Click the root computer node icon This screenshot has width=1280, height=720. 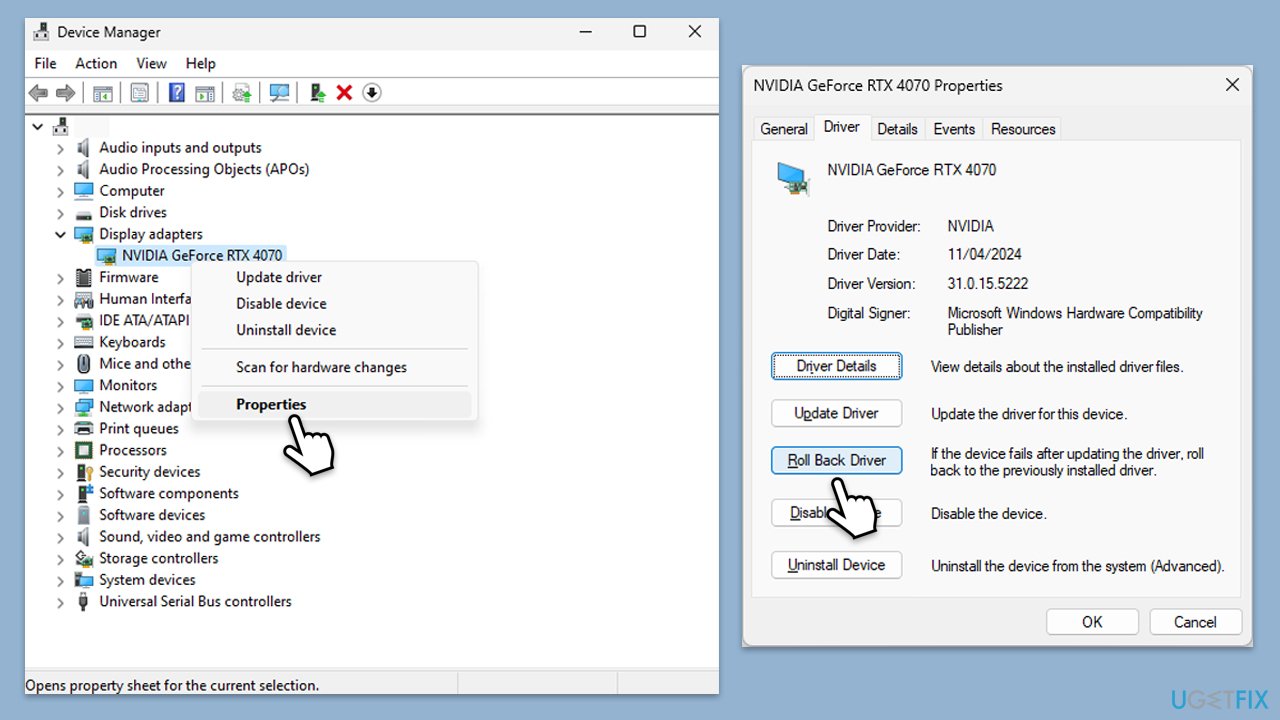[60, 126]
